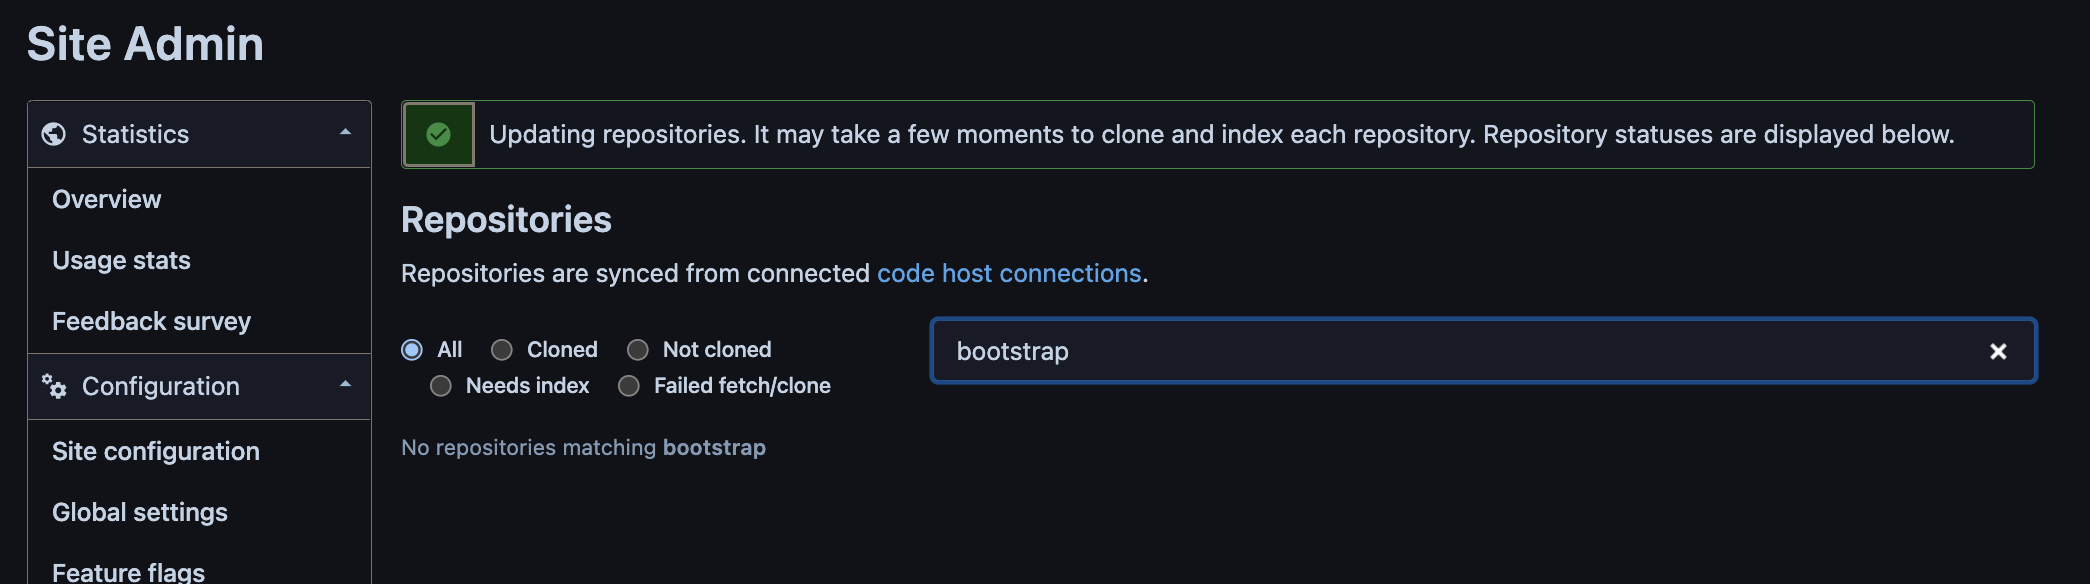Click the Statistics section header
The width and height of the screenshot is (2090, 584).
tap(199, 134)
